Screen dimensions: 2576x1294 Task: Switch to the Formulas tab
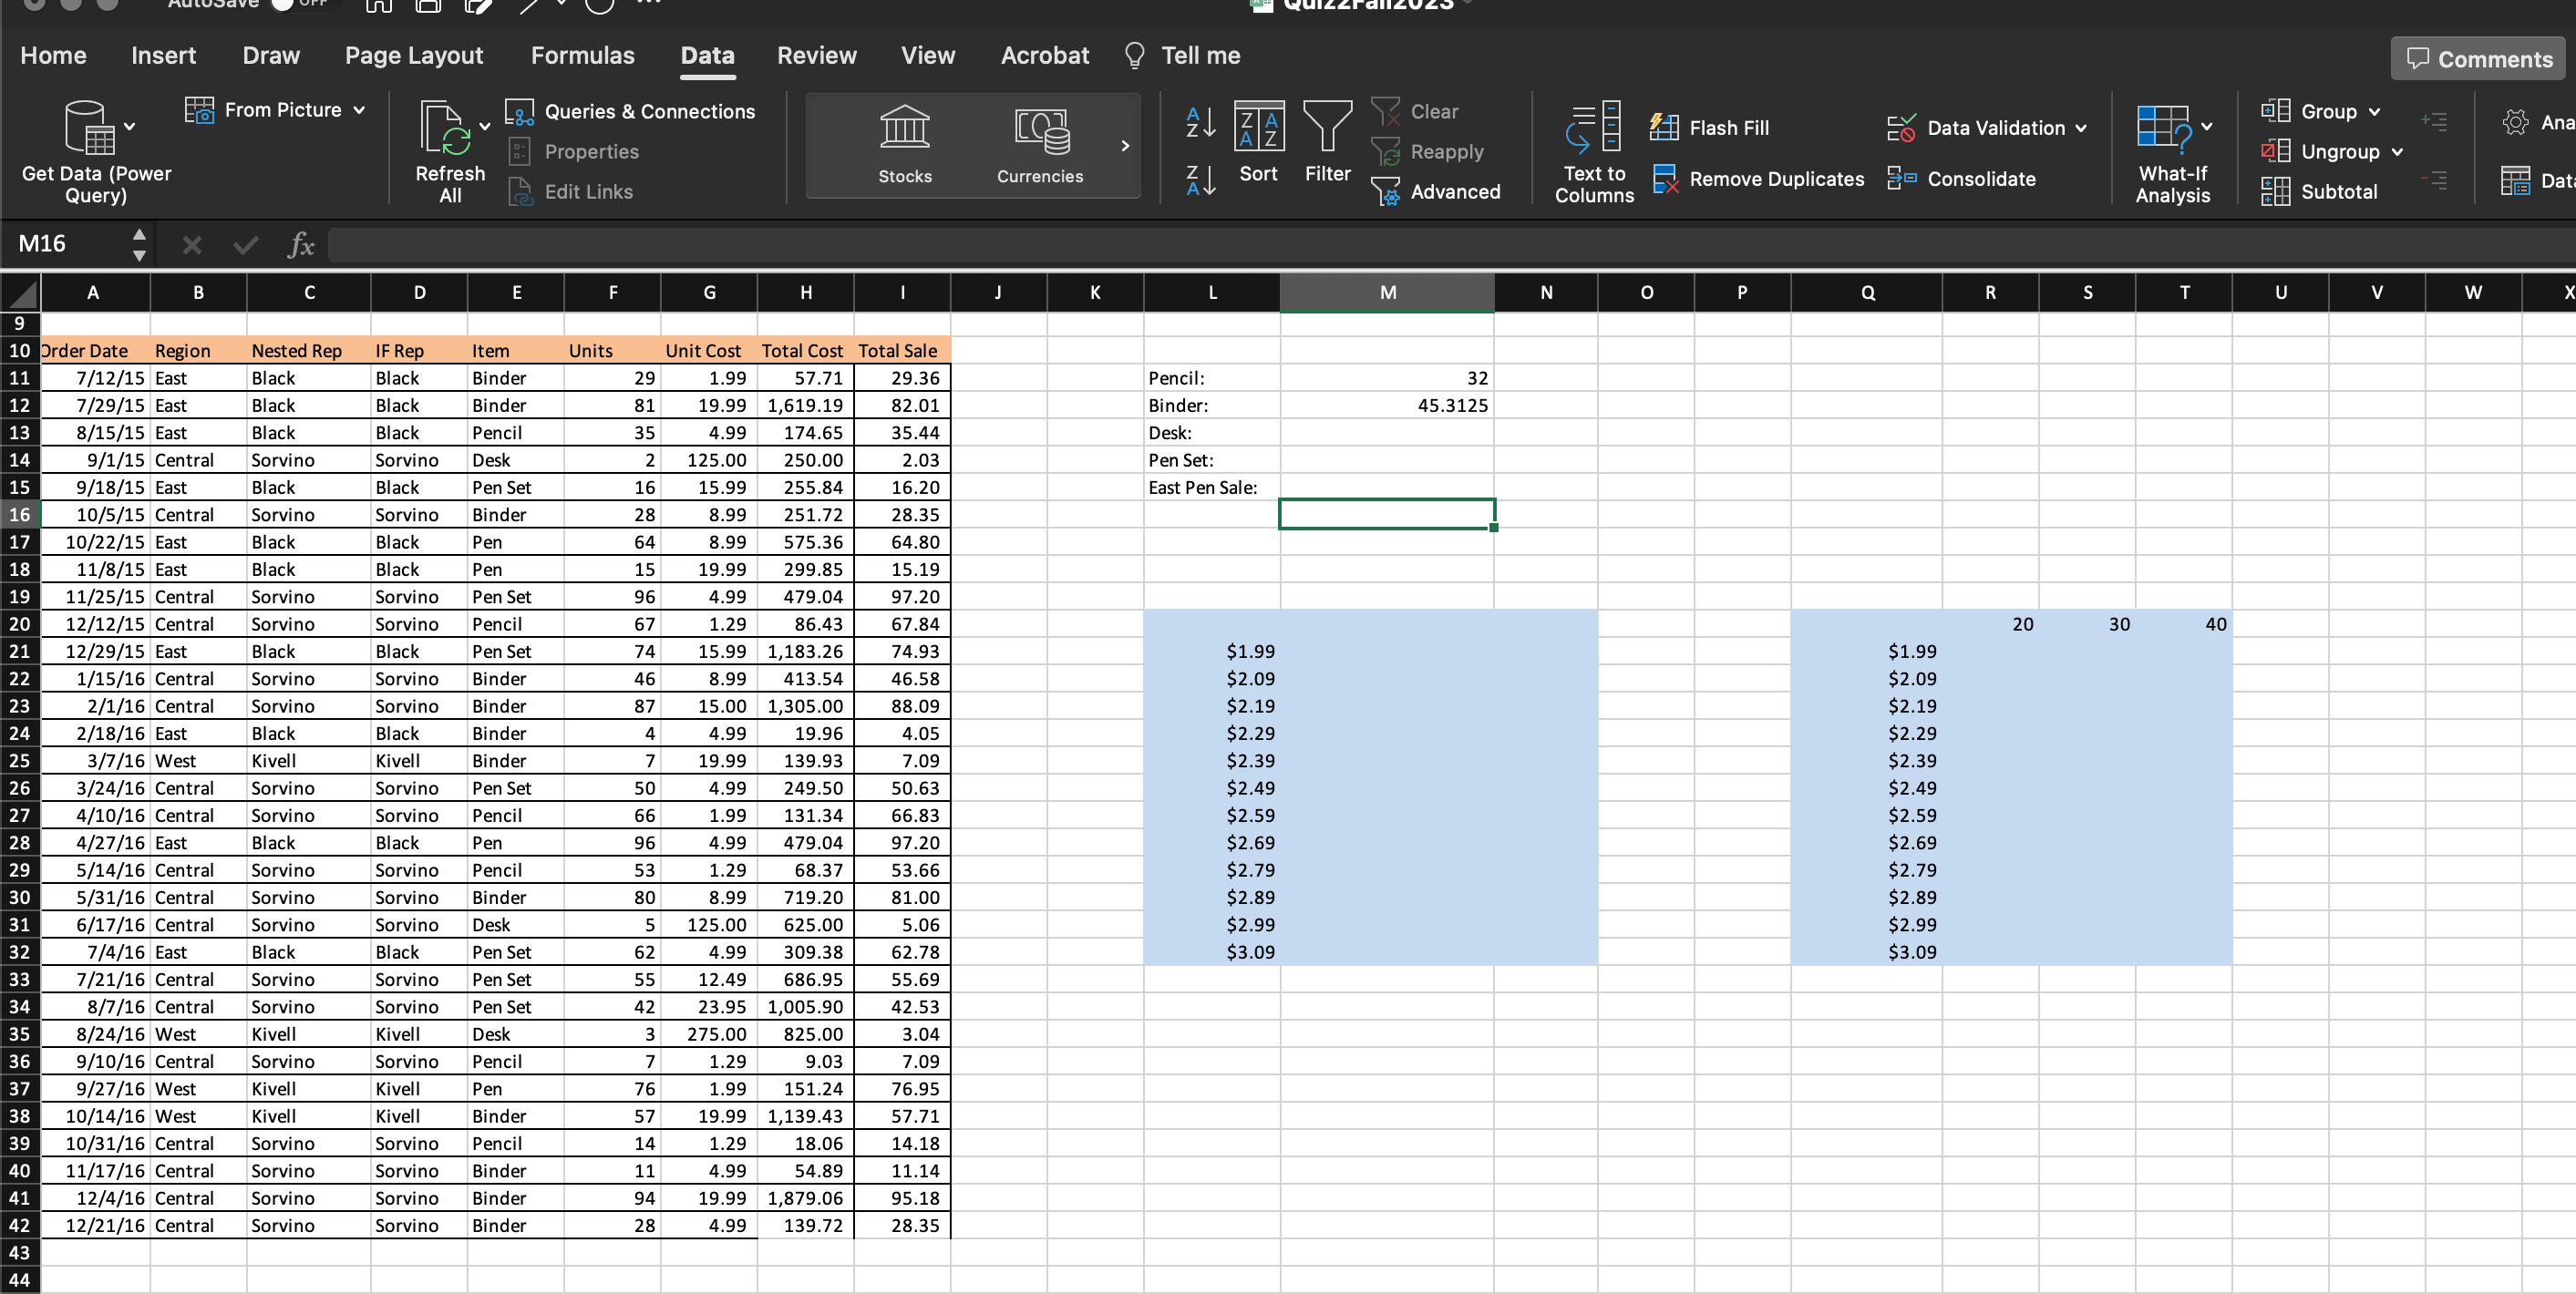[x=583, y=56]
